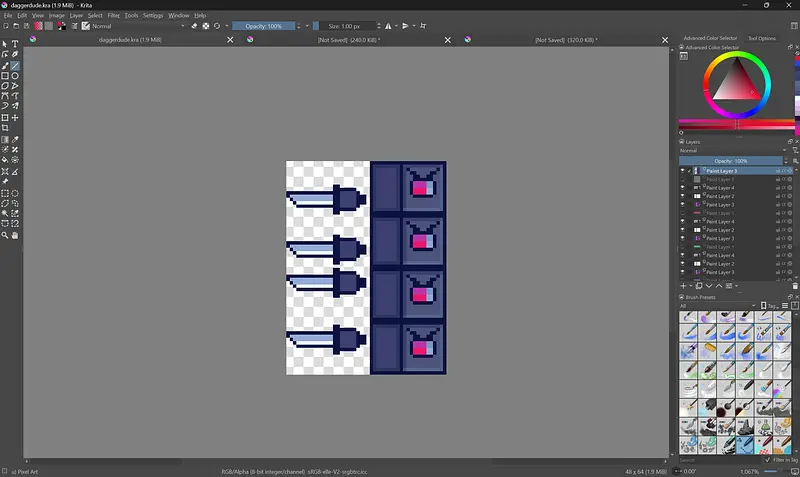
Task: Select the Zoom tool magnifier
Action: coord(5,235)
